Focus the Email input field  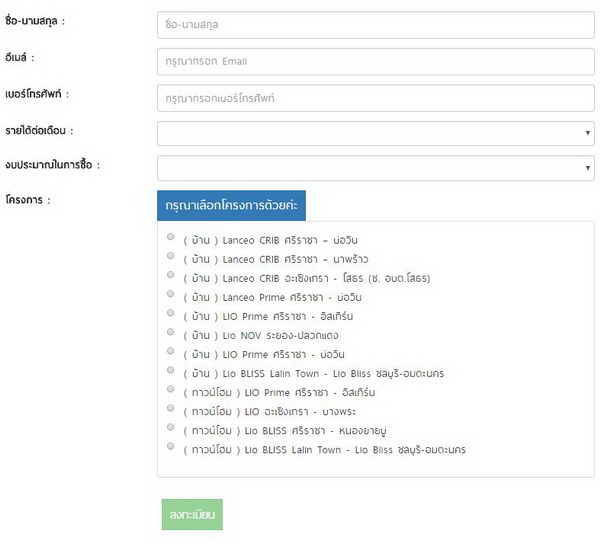pyautogui.click(x=375, y=60)
